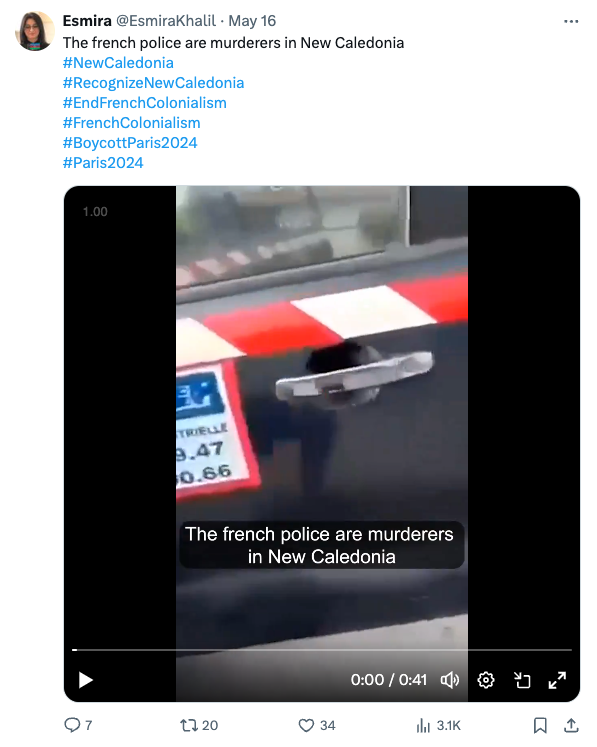The image size is (597, 747).
Task: Open the #NewCaledonia hashtag
Action: pyautogui.click(x=118, y=63)
